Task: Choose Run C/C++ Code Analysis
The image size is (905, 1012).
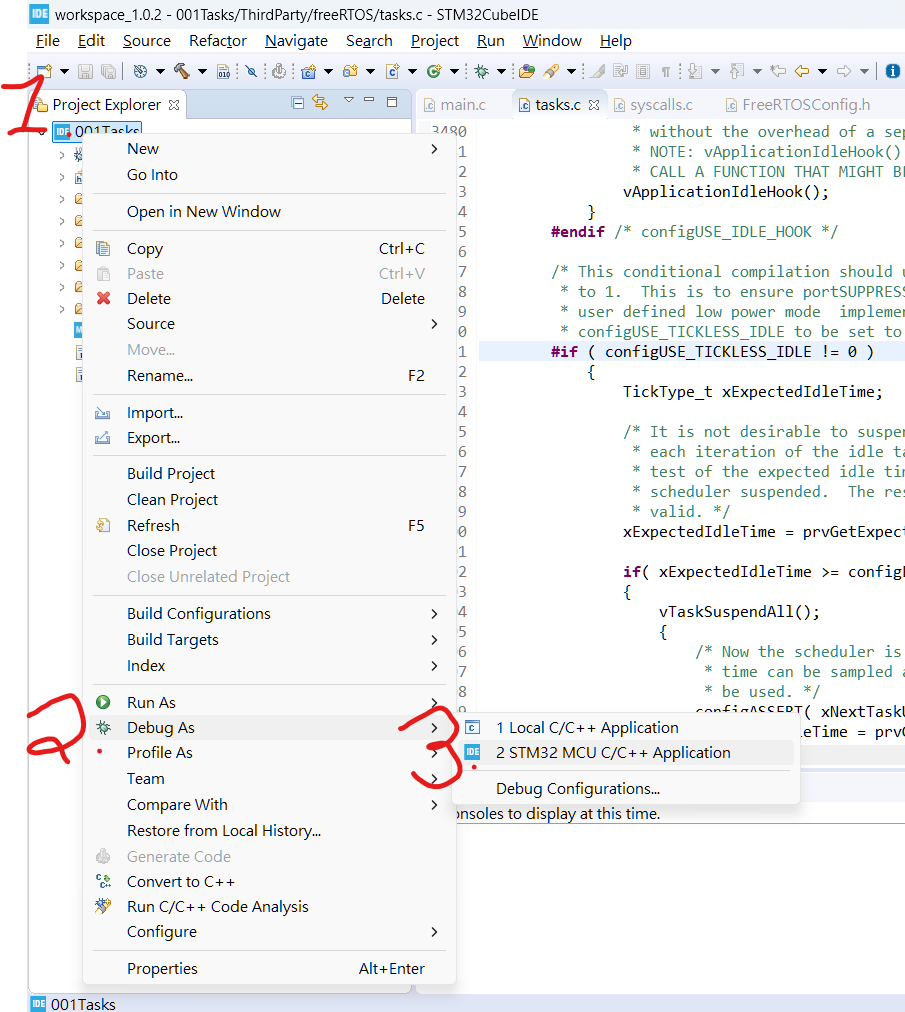Action: 218,907
